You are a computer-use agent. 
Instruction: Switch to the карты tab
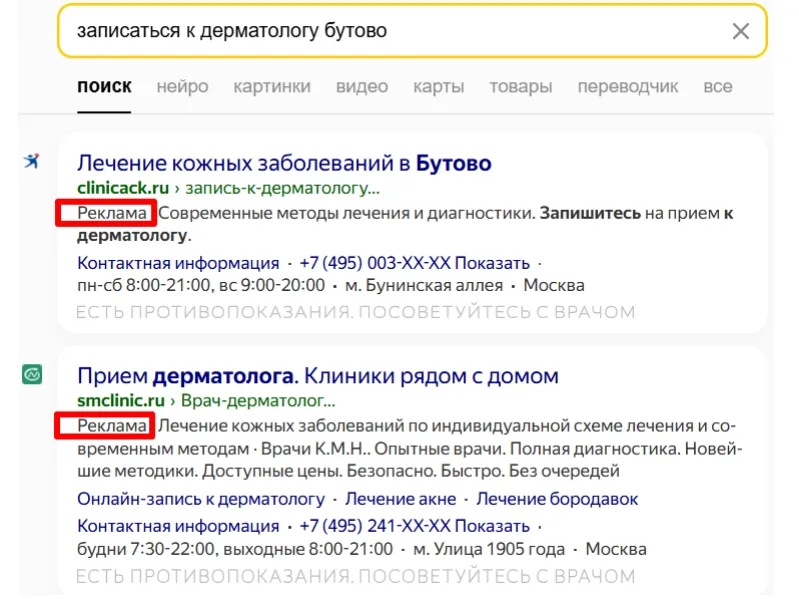439,87
